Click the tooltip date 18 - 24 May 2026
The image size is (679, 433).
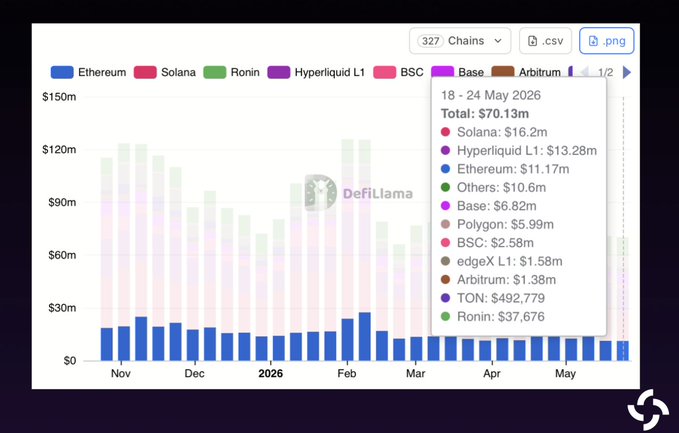491,95
